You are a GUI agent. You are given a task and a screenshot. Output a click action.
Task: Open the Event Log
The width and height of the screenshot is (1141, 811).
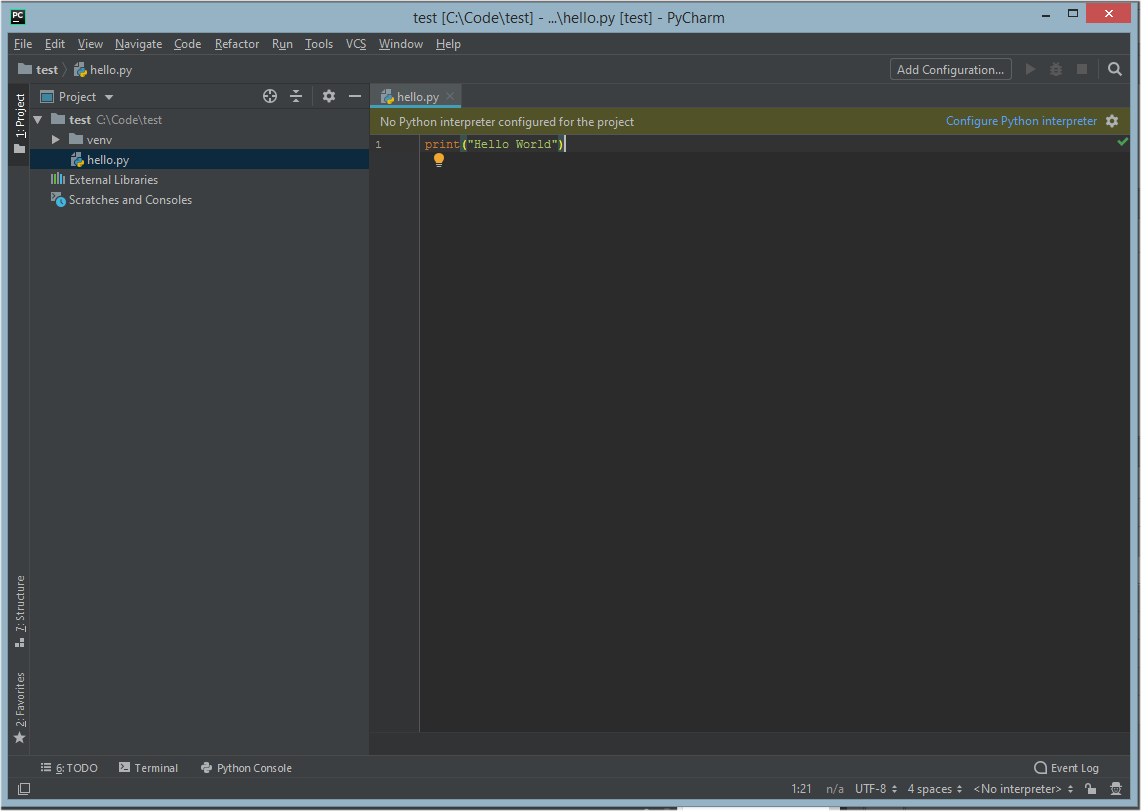1066,767
